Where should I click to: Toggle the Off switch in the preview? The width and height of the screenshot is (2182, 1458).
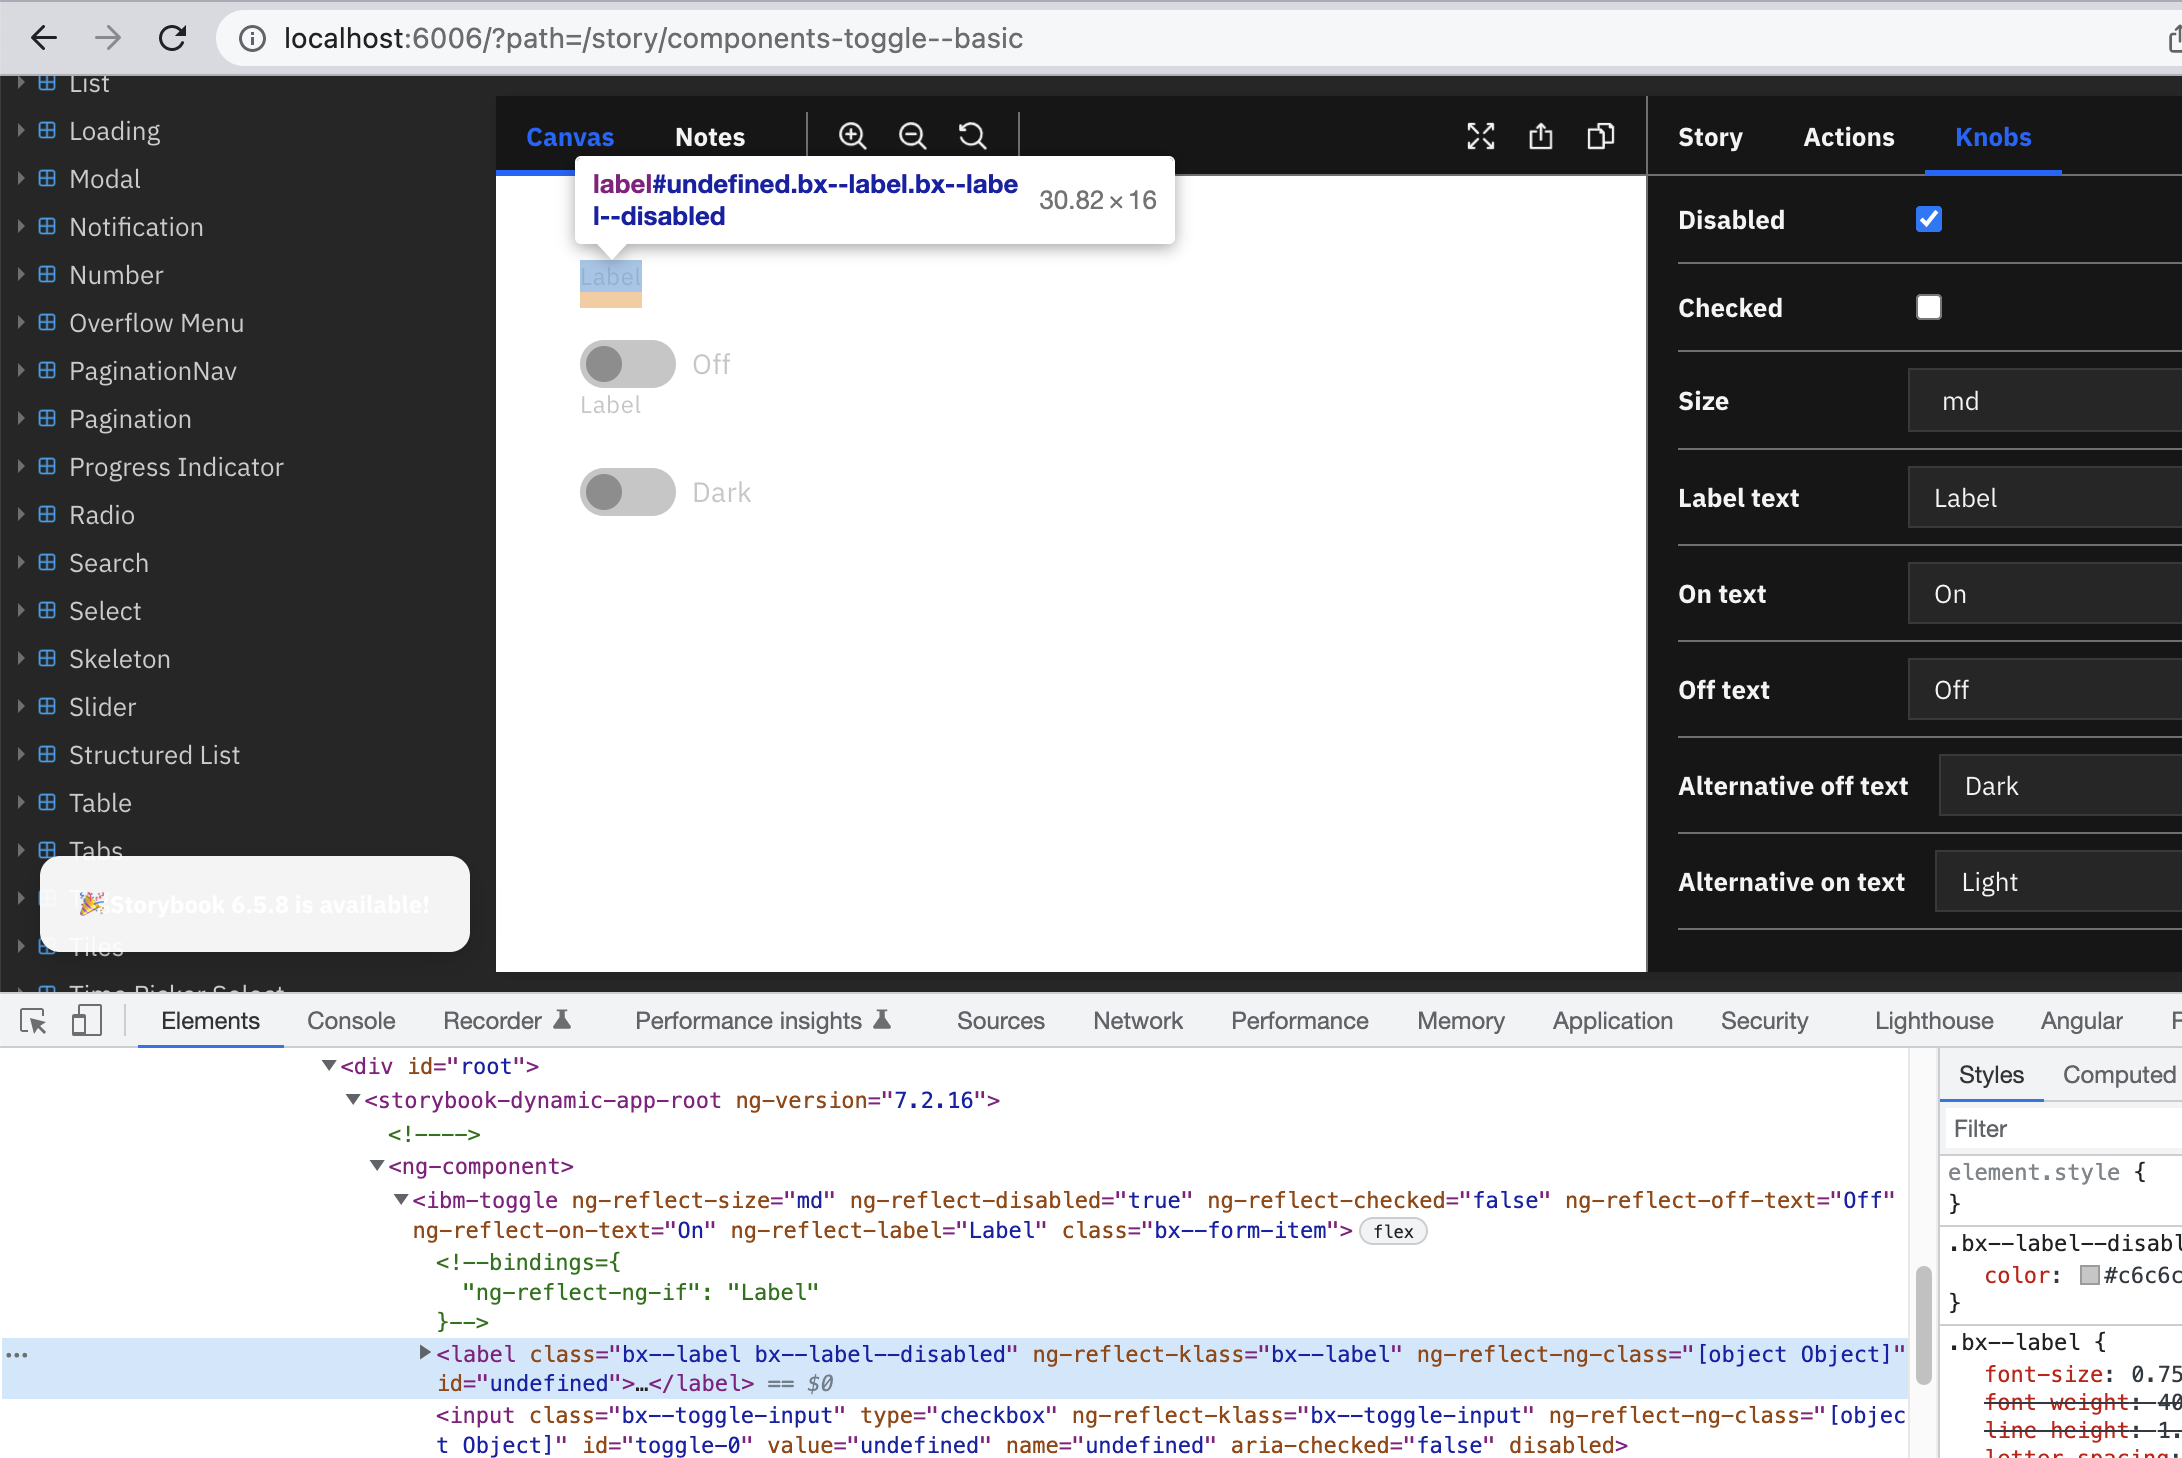coord(627,364)
